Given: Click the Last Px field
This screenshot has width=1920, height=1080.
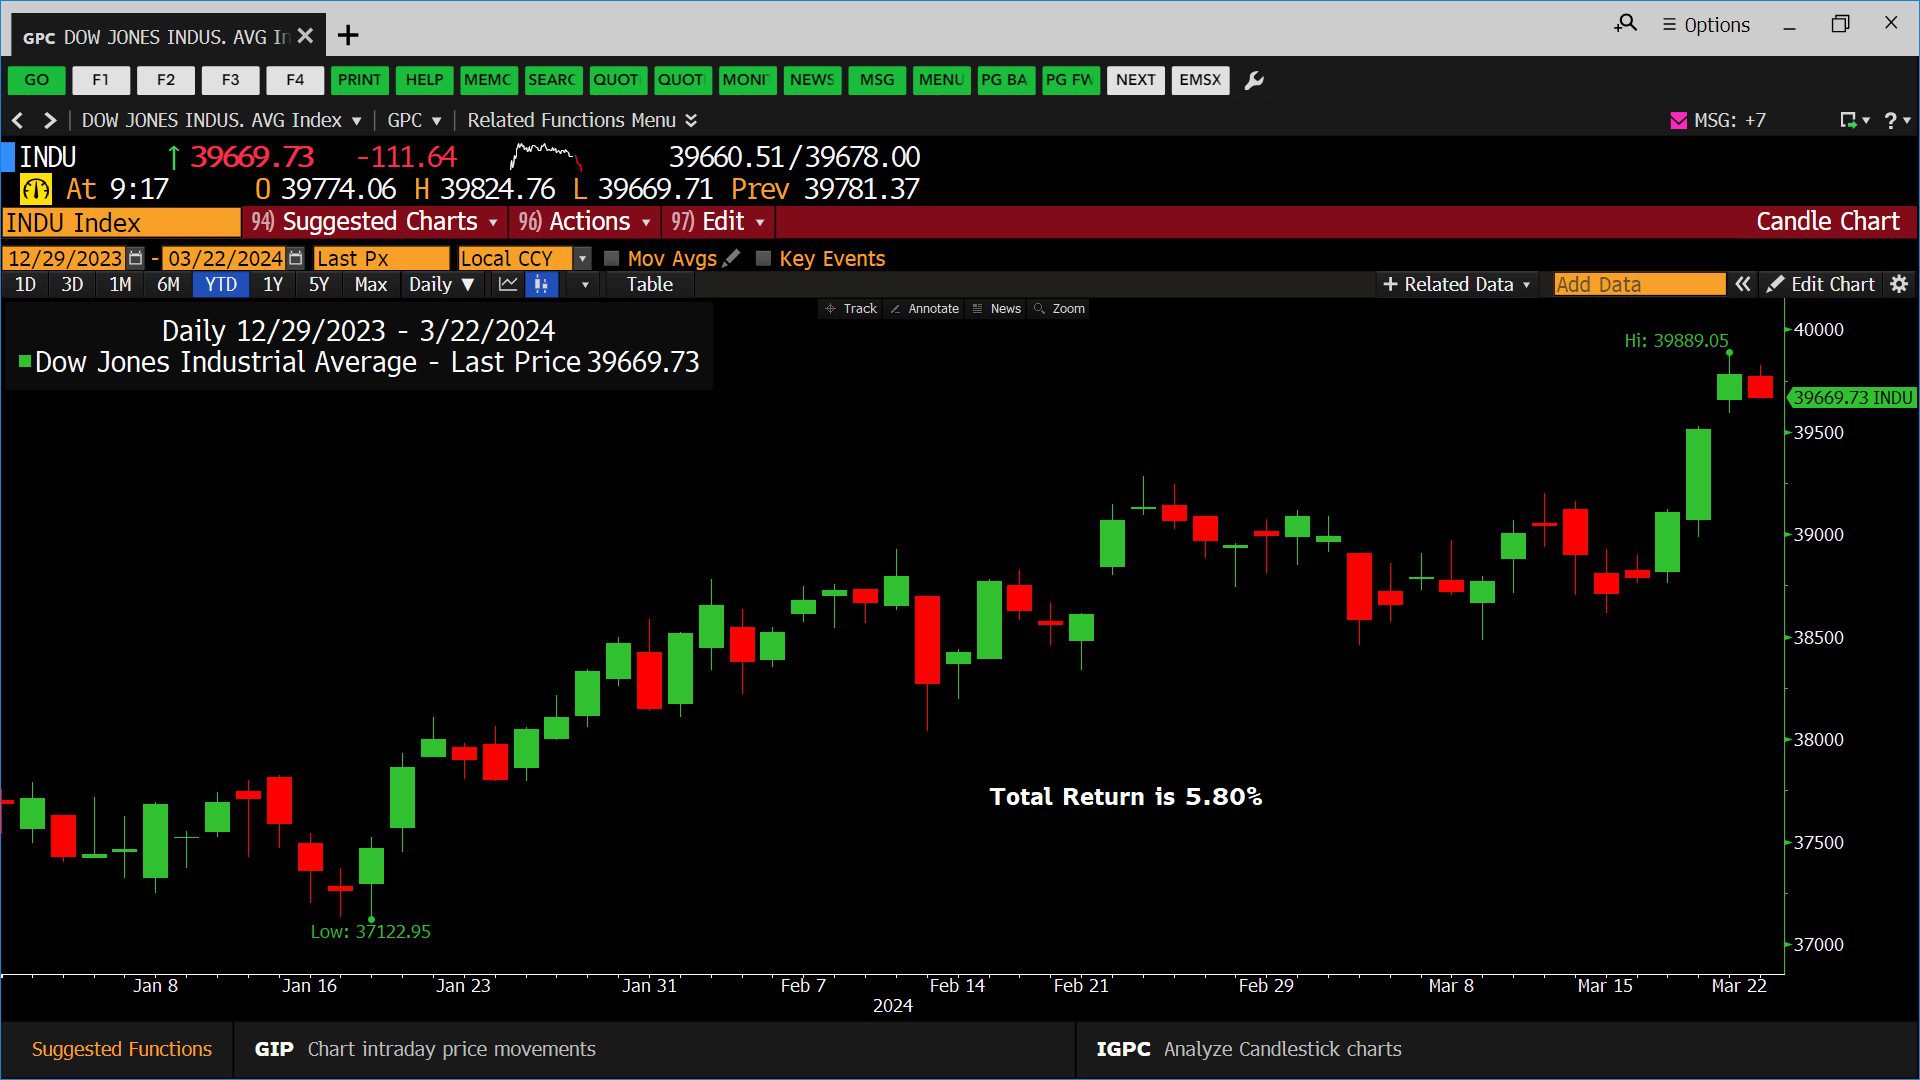Looking at the screenshot, I should 381,258.
